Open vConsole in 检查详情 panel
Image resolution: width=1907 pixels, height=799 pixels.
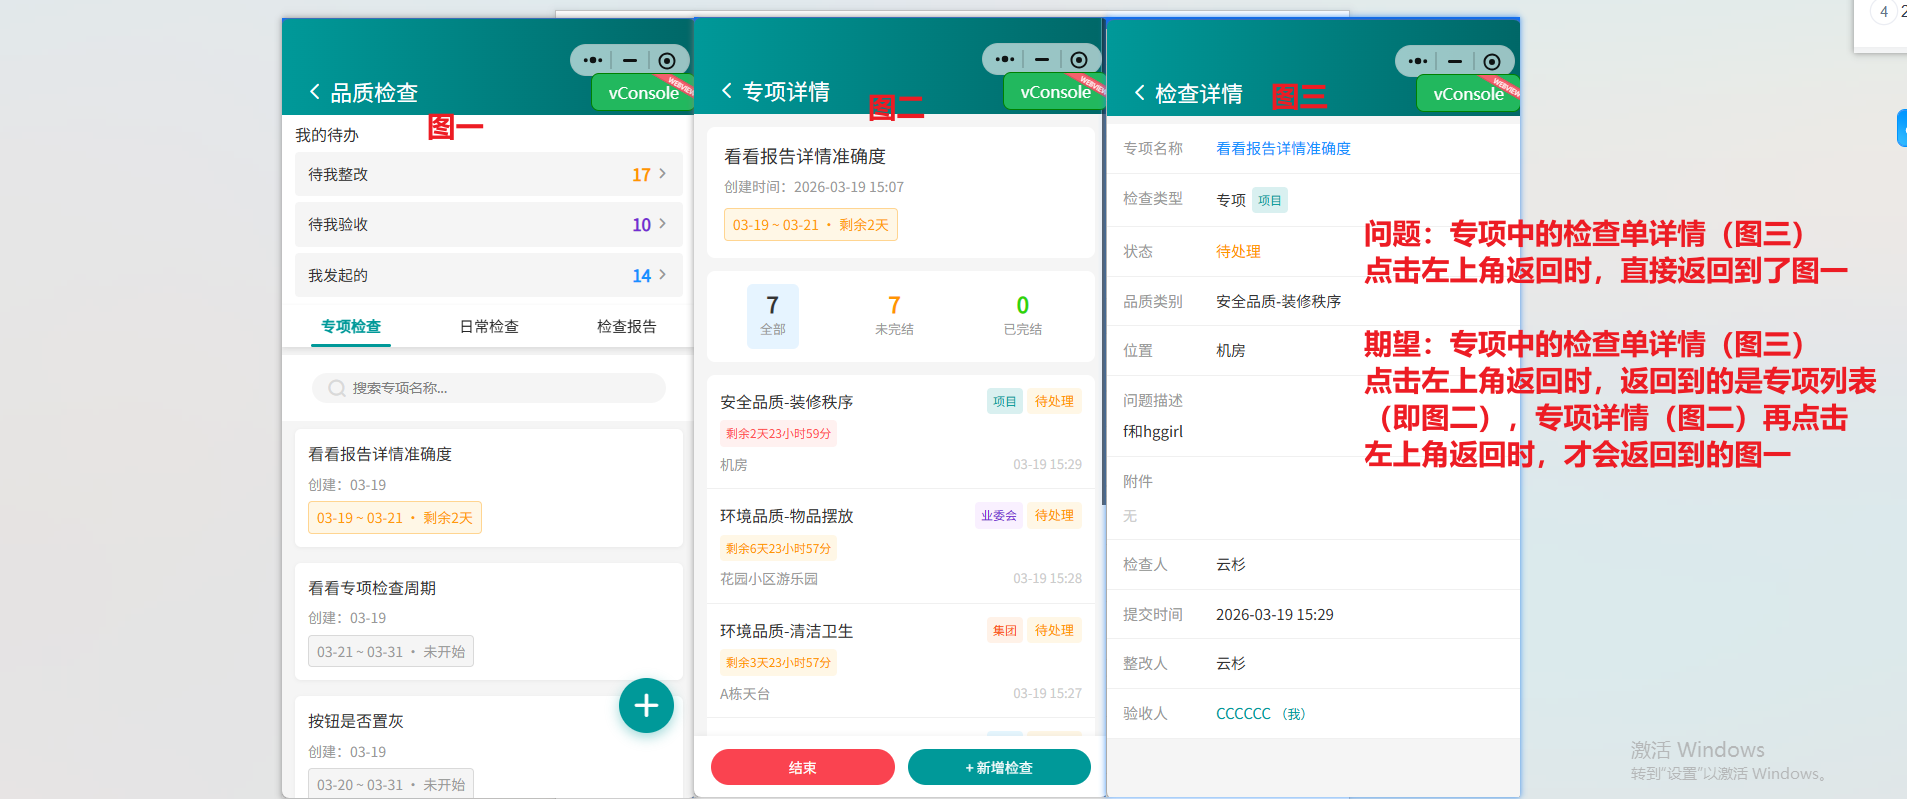pos(1467,94)
